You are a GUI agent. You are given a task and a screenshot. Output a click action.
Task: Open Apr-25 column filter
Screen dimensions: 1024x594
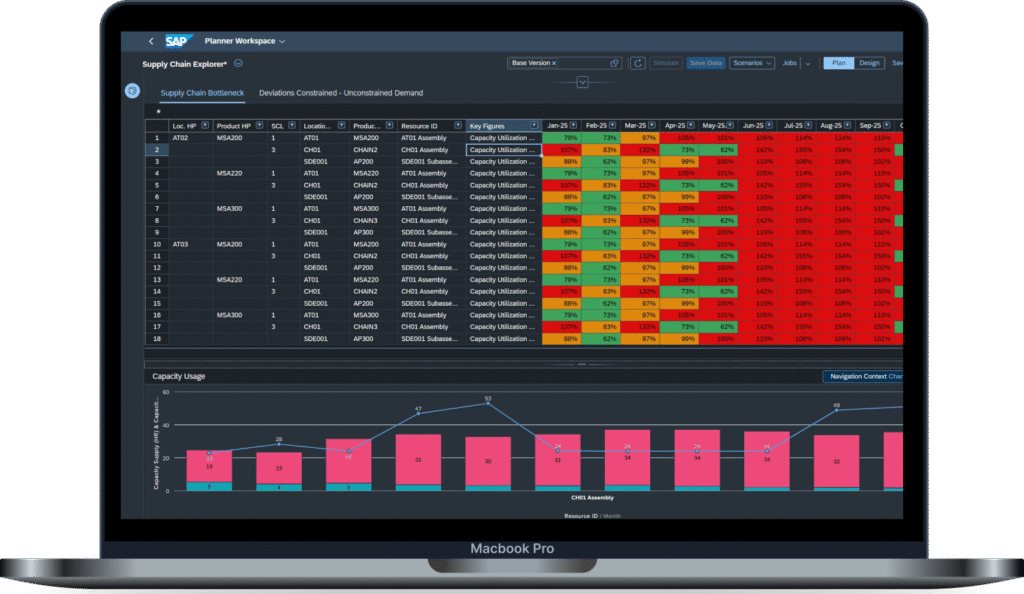pyautogui.click(x=691, y=125)
